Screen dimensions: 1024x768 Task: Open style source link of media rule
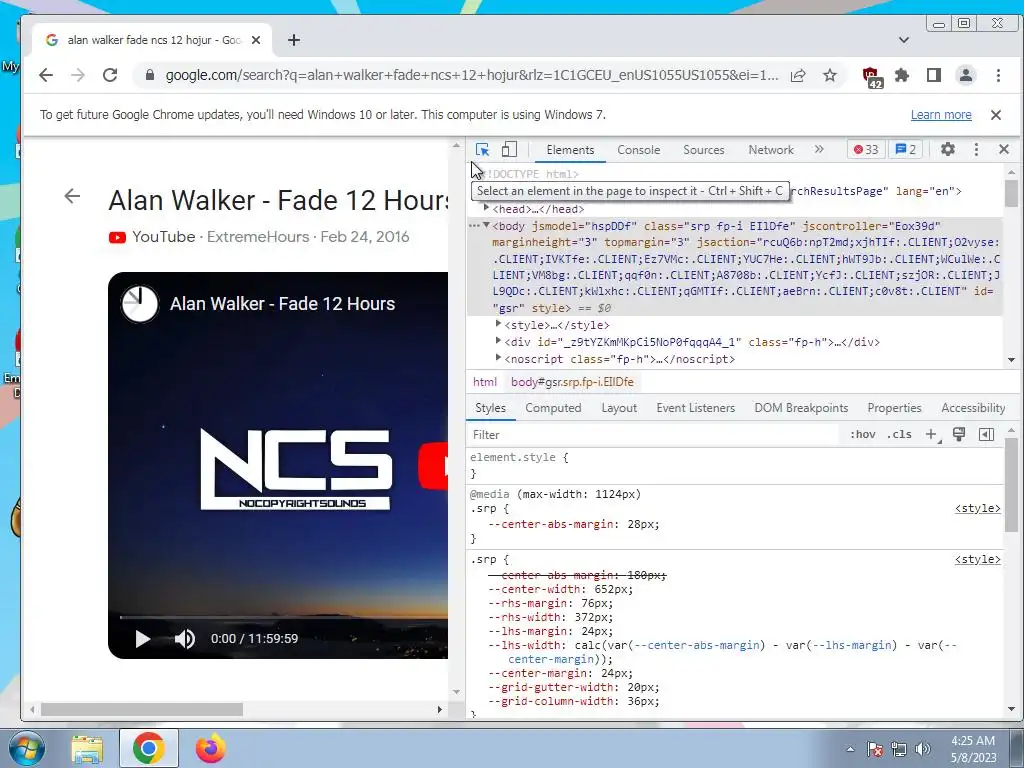click(x=977, y=509)
